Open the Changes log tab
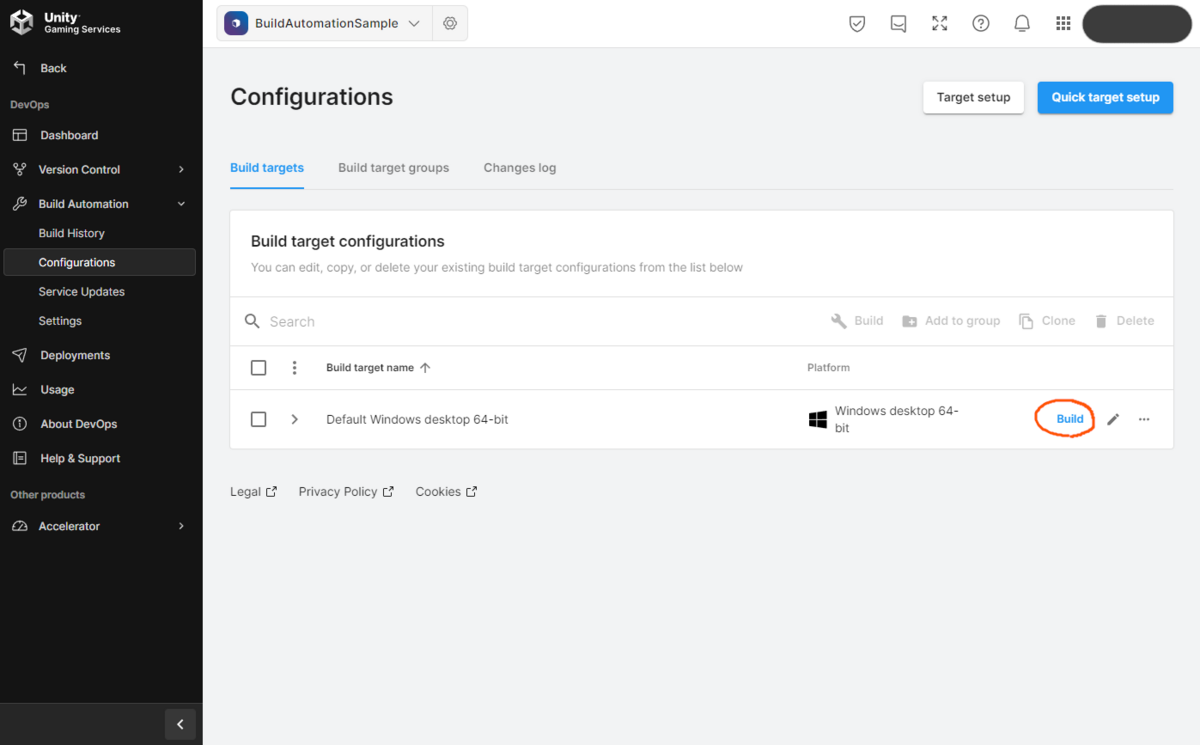Viewport: 1200px width, 745px height. pos(519,167)
